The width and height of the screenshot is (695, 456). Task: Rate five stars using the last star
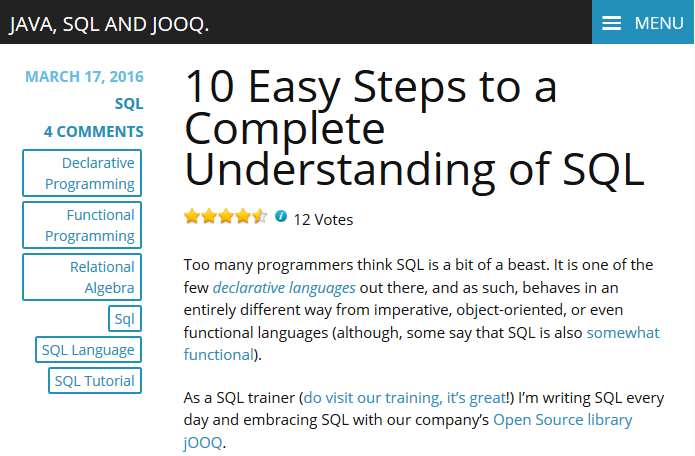(260, 216)
